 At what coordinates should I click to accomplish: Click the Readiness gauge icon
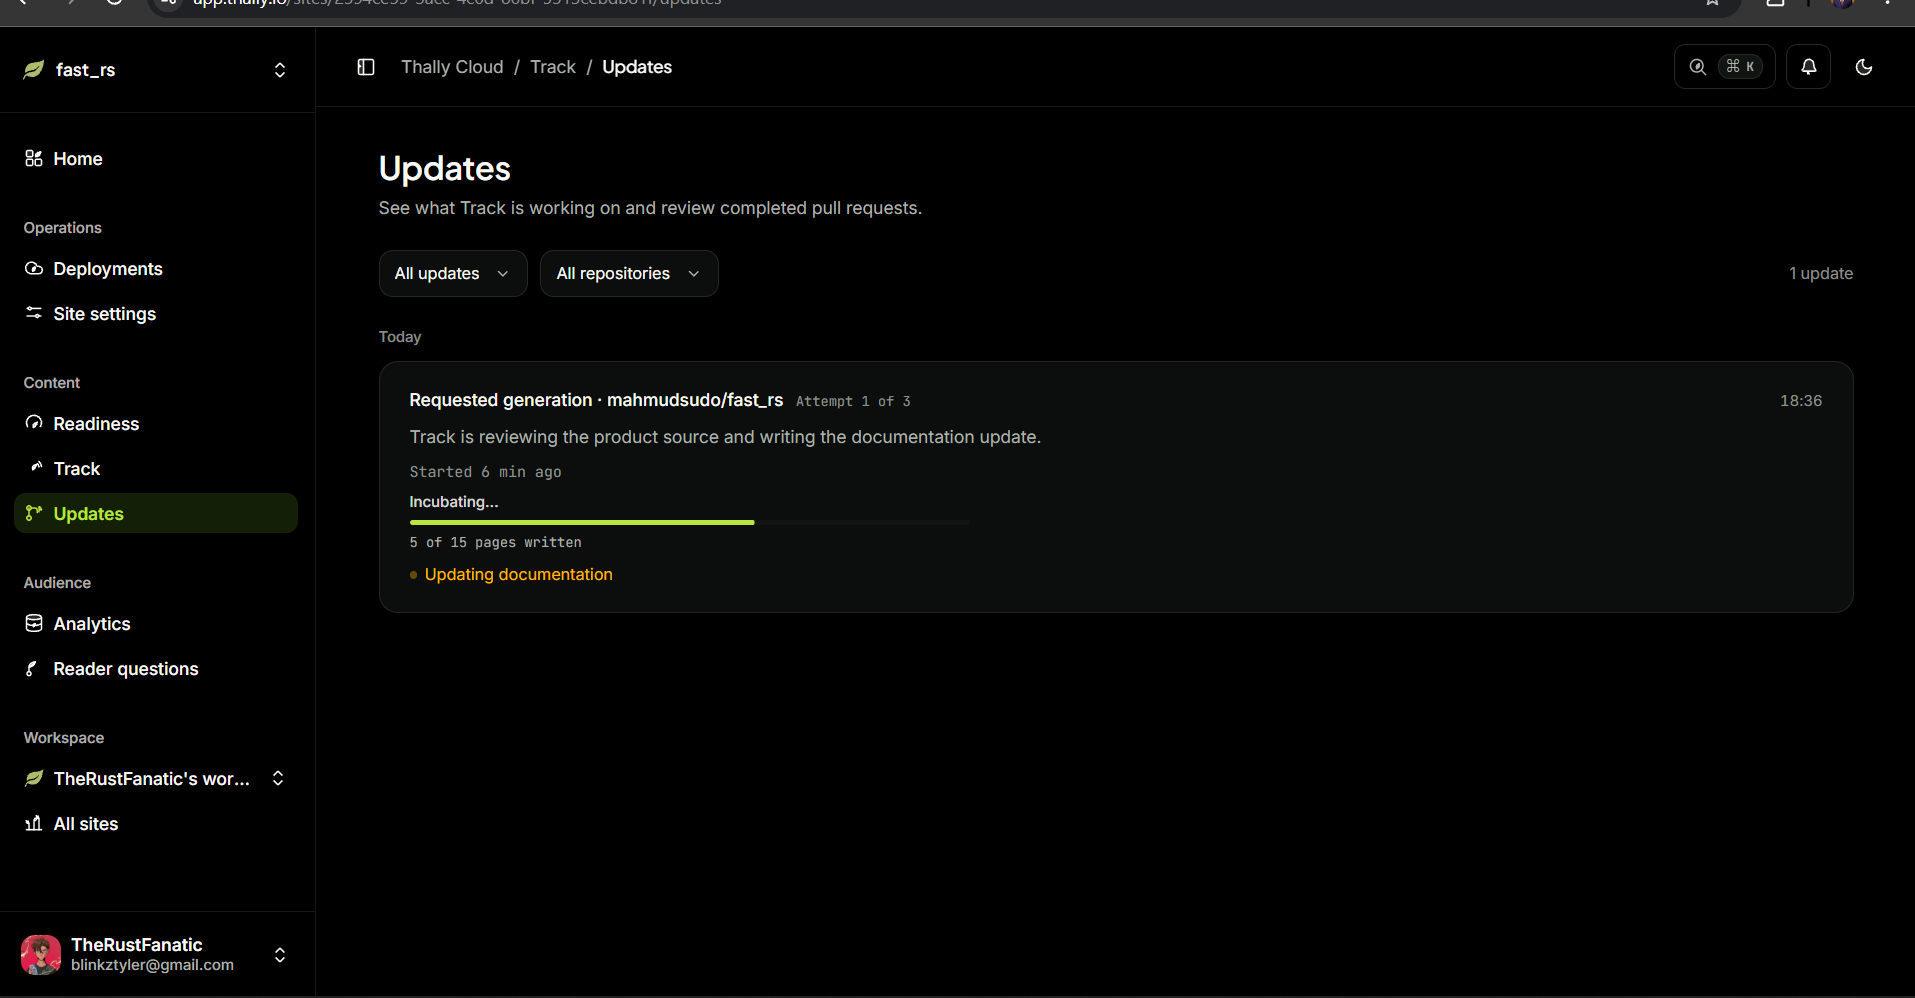34,423
